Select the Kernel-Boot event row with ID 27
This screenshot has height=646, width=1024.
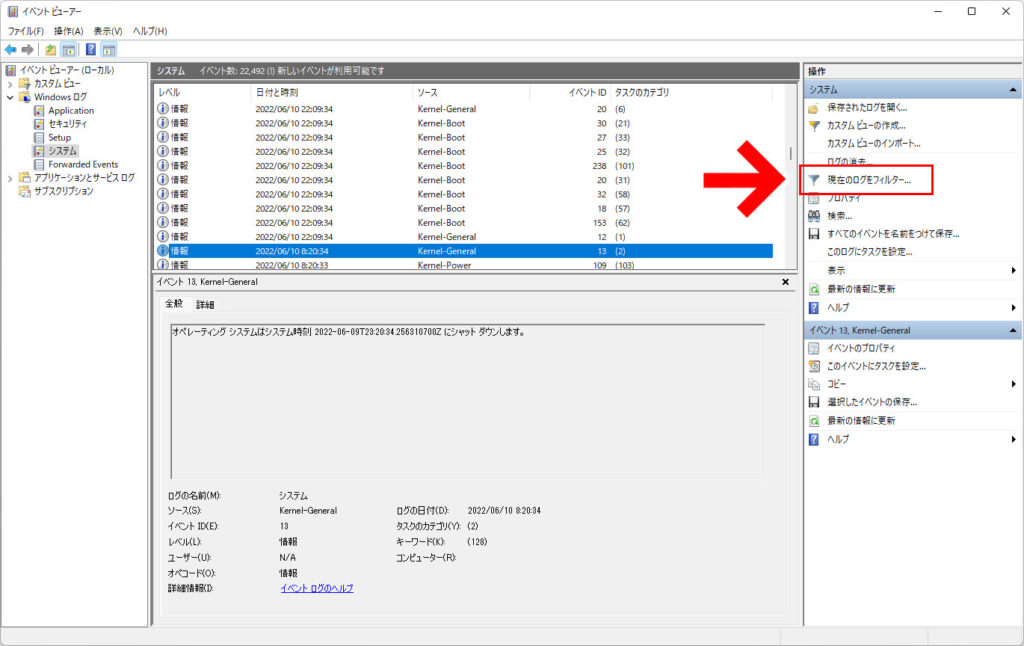pyautogui.click(x=464, y=137)
